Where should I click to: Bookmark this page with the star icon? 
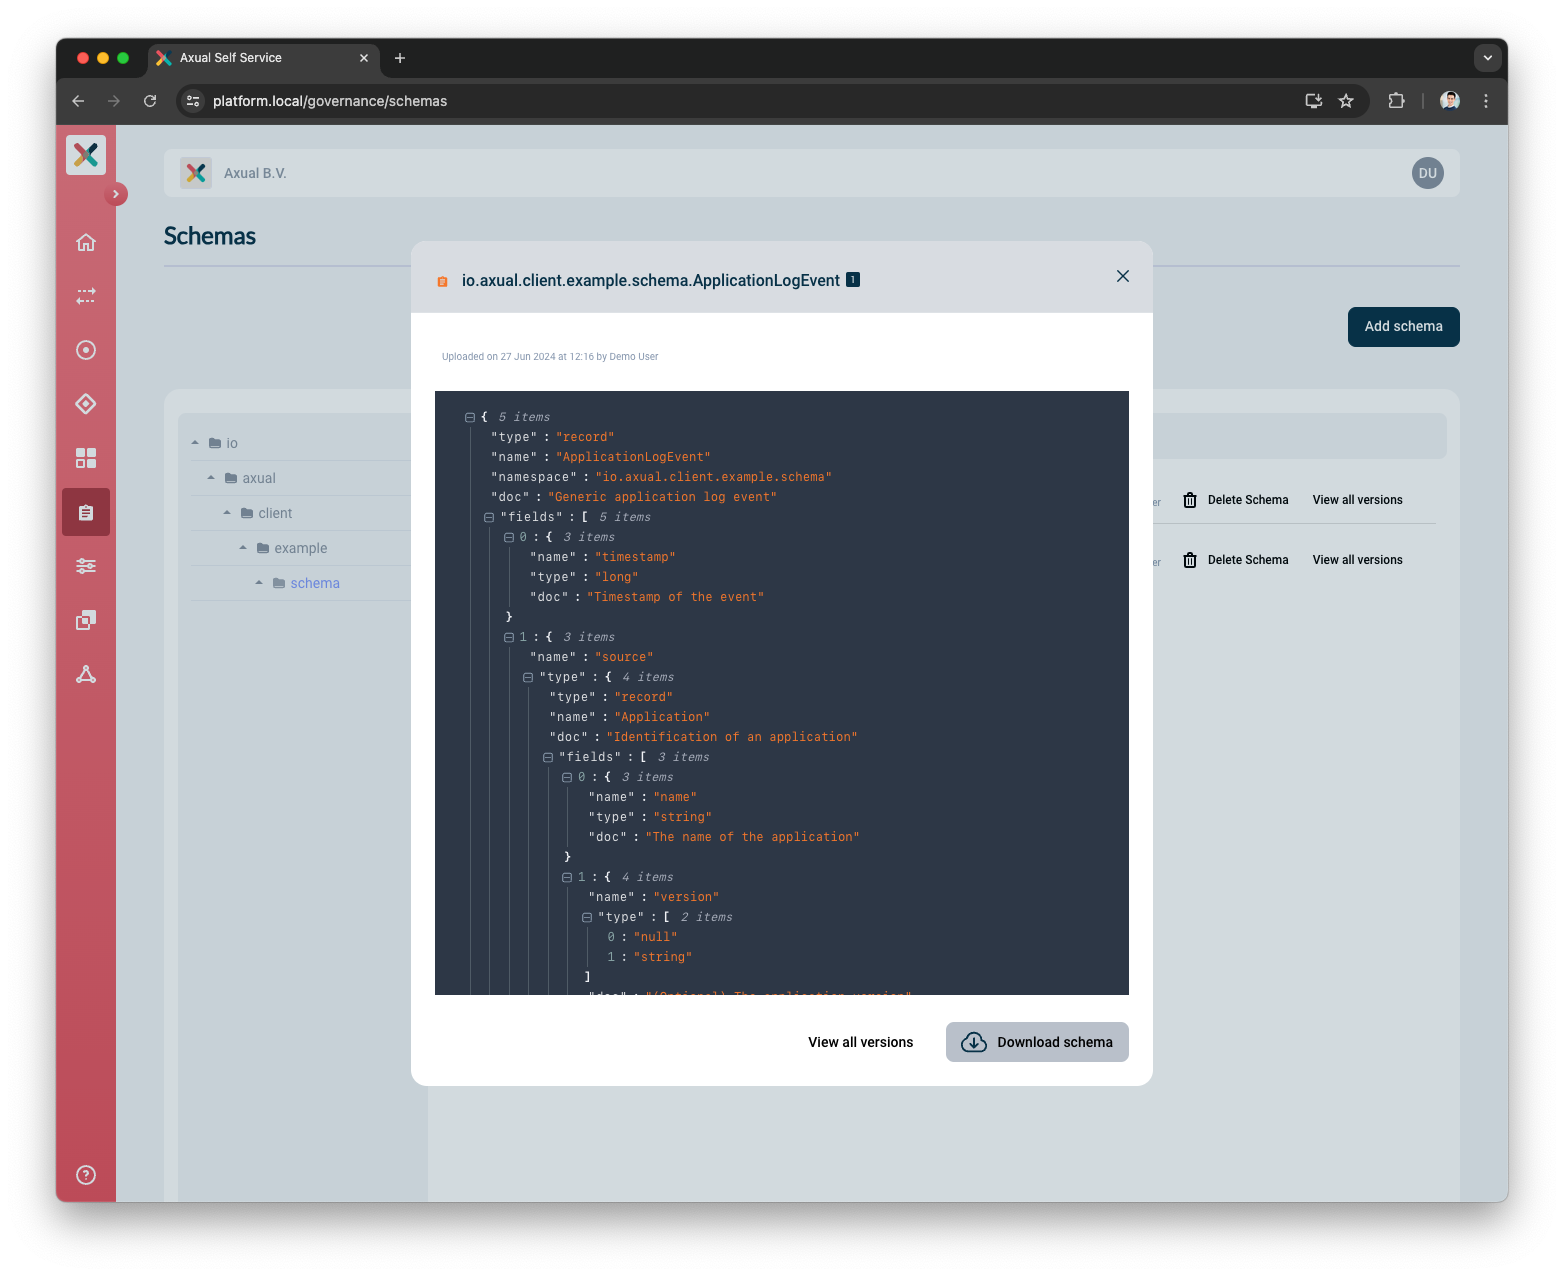click(x=1346, y=101)
